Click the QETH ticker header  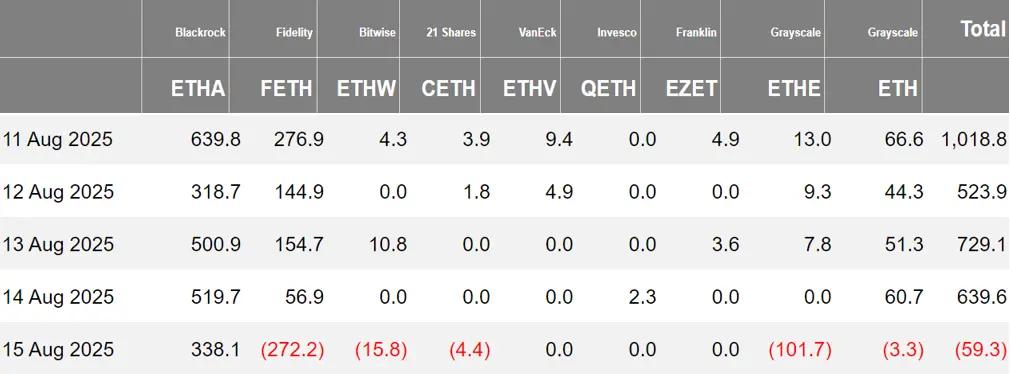tap(607, 89)
